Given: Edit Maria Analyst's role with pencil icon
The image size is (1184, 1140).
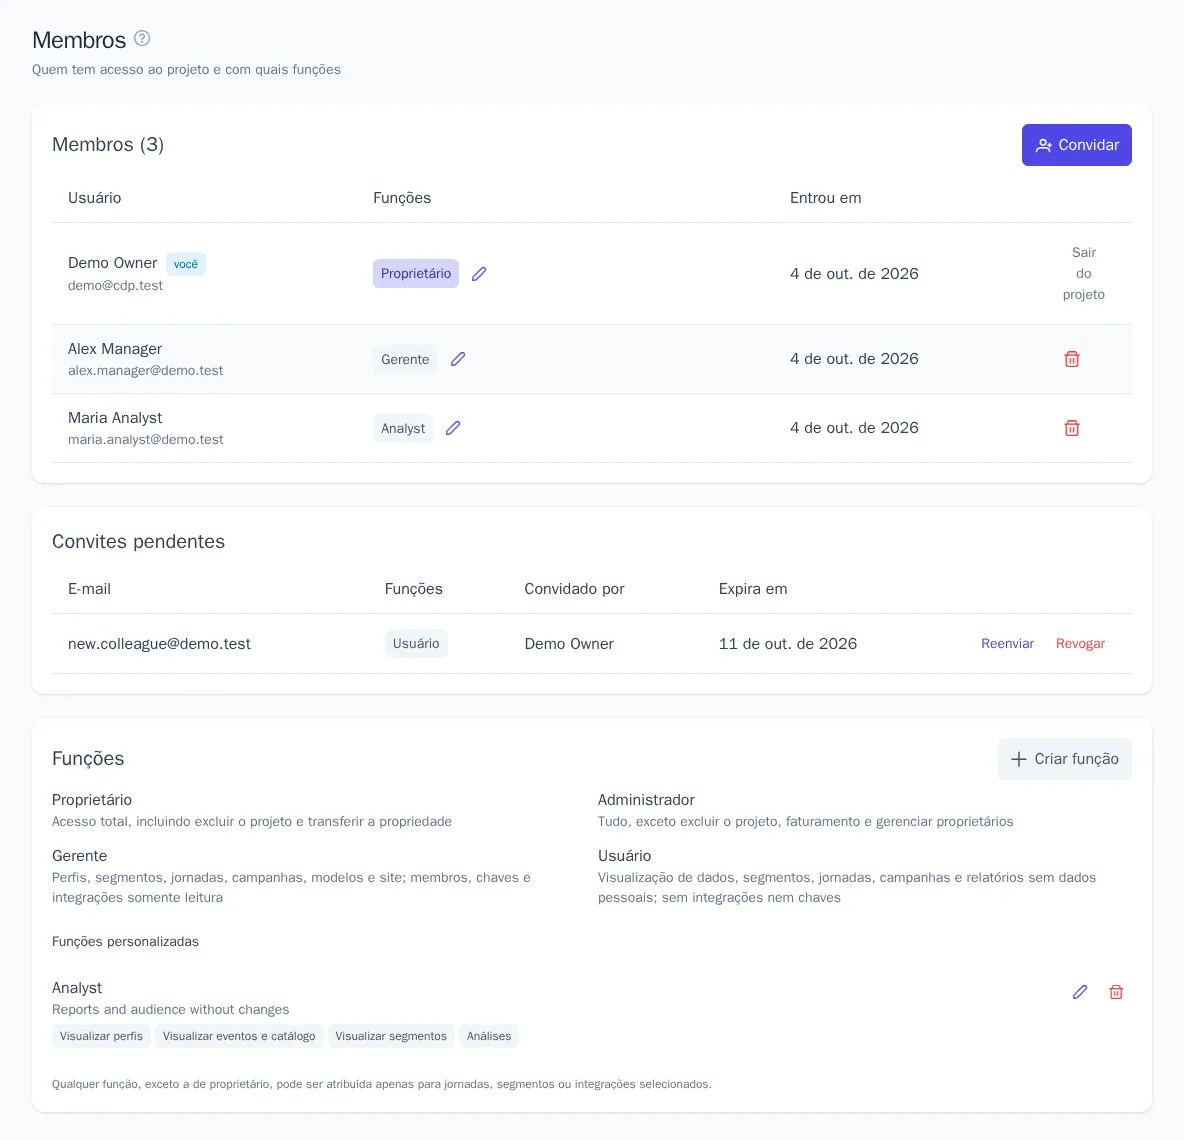Looking at the screenshot, I should pyautogui.click(x=453, y=428).
